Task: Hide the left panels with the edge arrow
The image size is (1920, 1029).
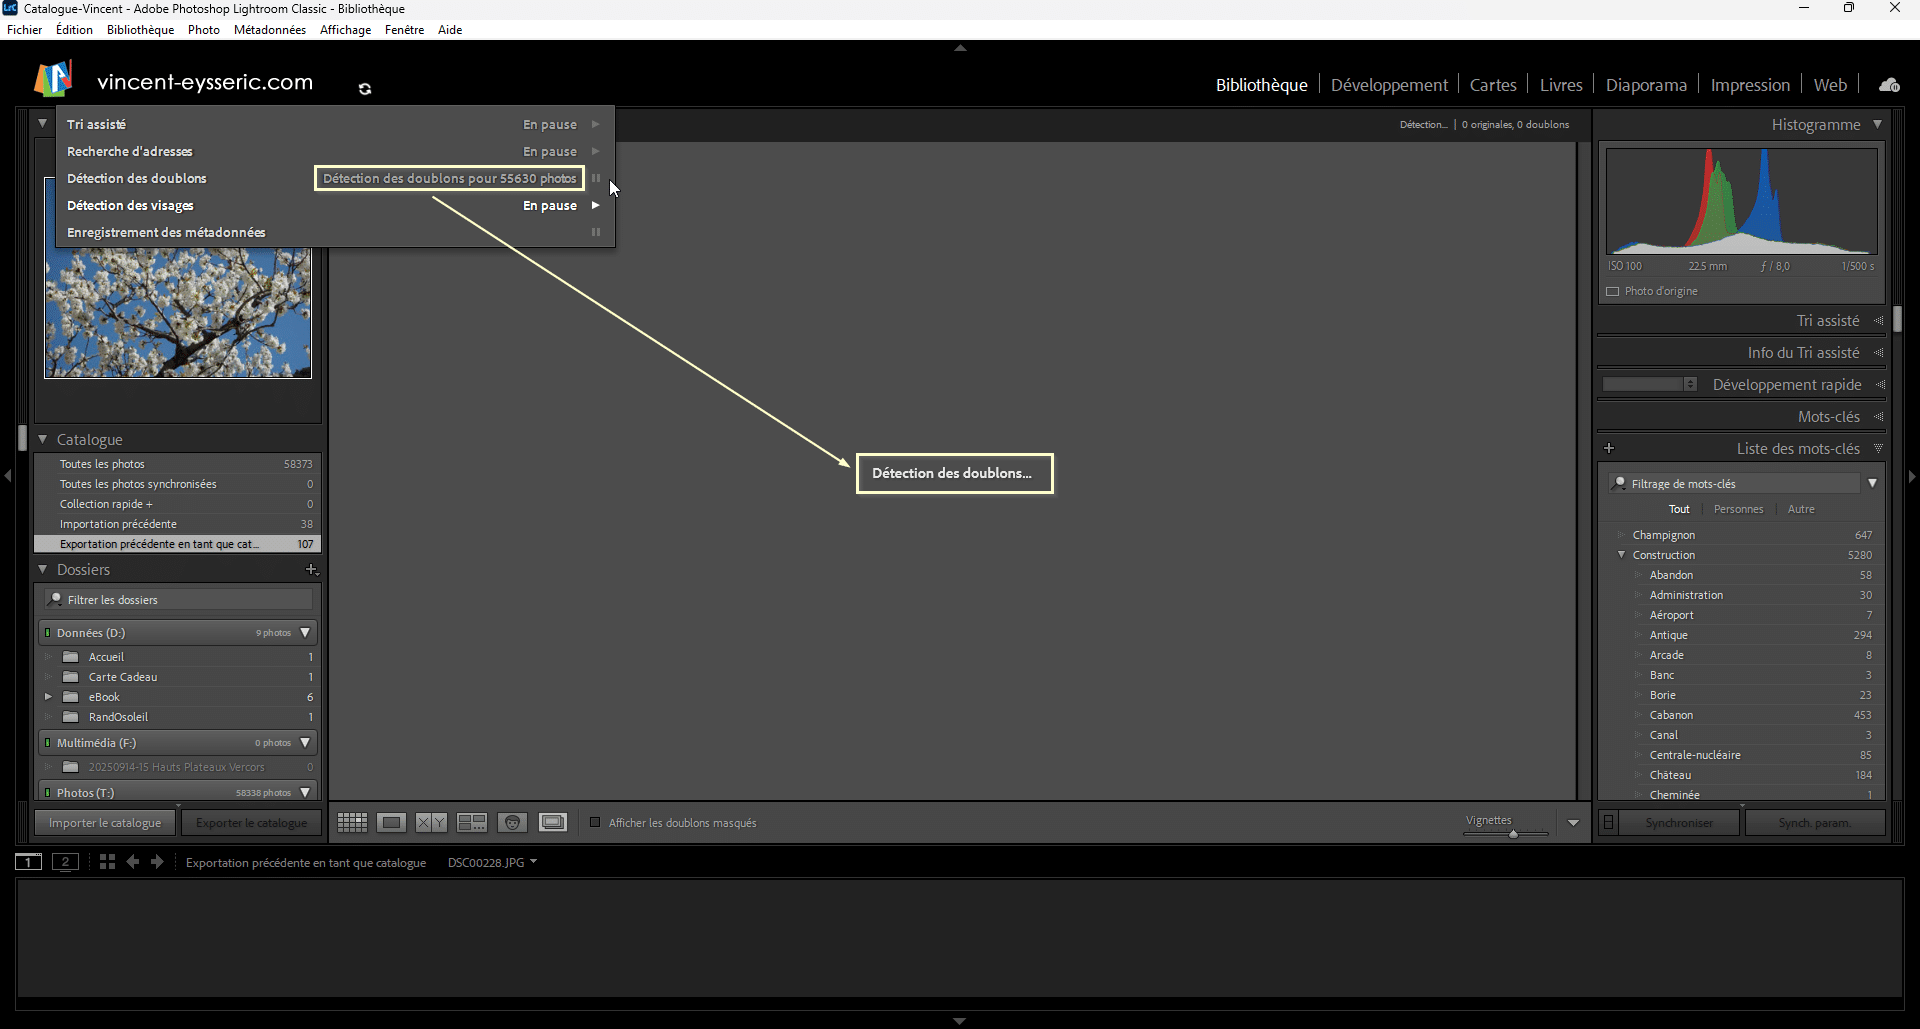Action: (8, 476)
